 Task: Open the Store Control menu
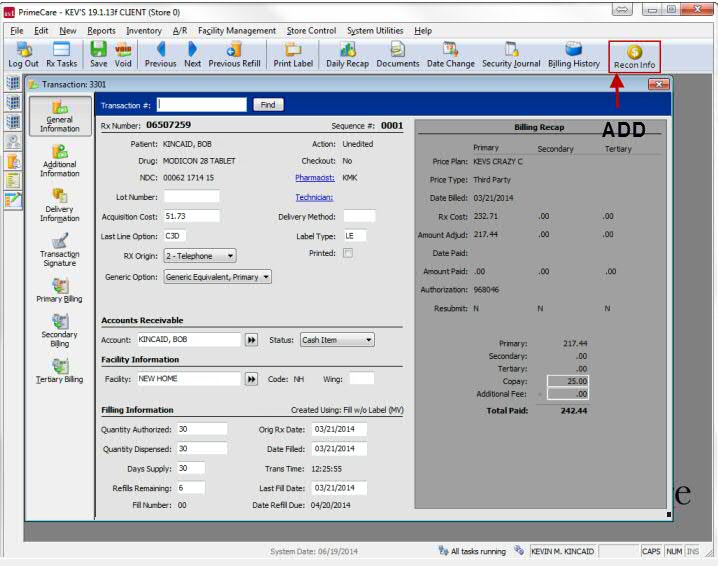click(311, 31)
